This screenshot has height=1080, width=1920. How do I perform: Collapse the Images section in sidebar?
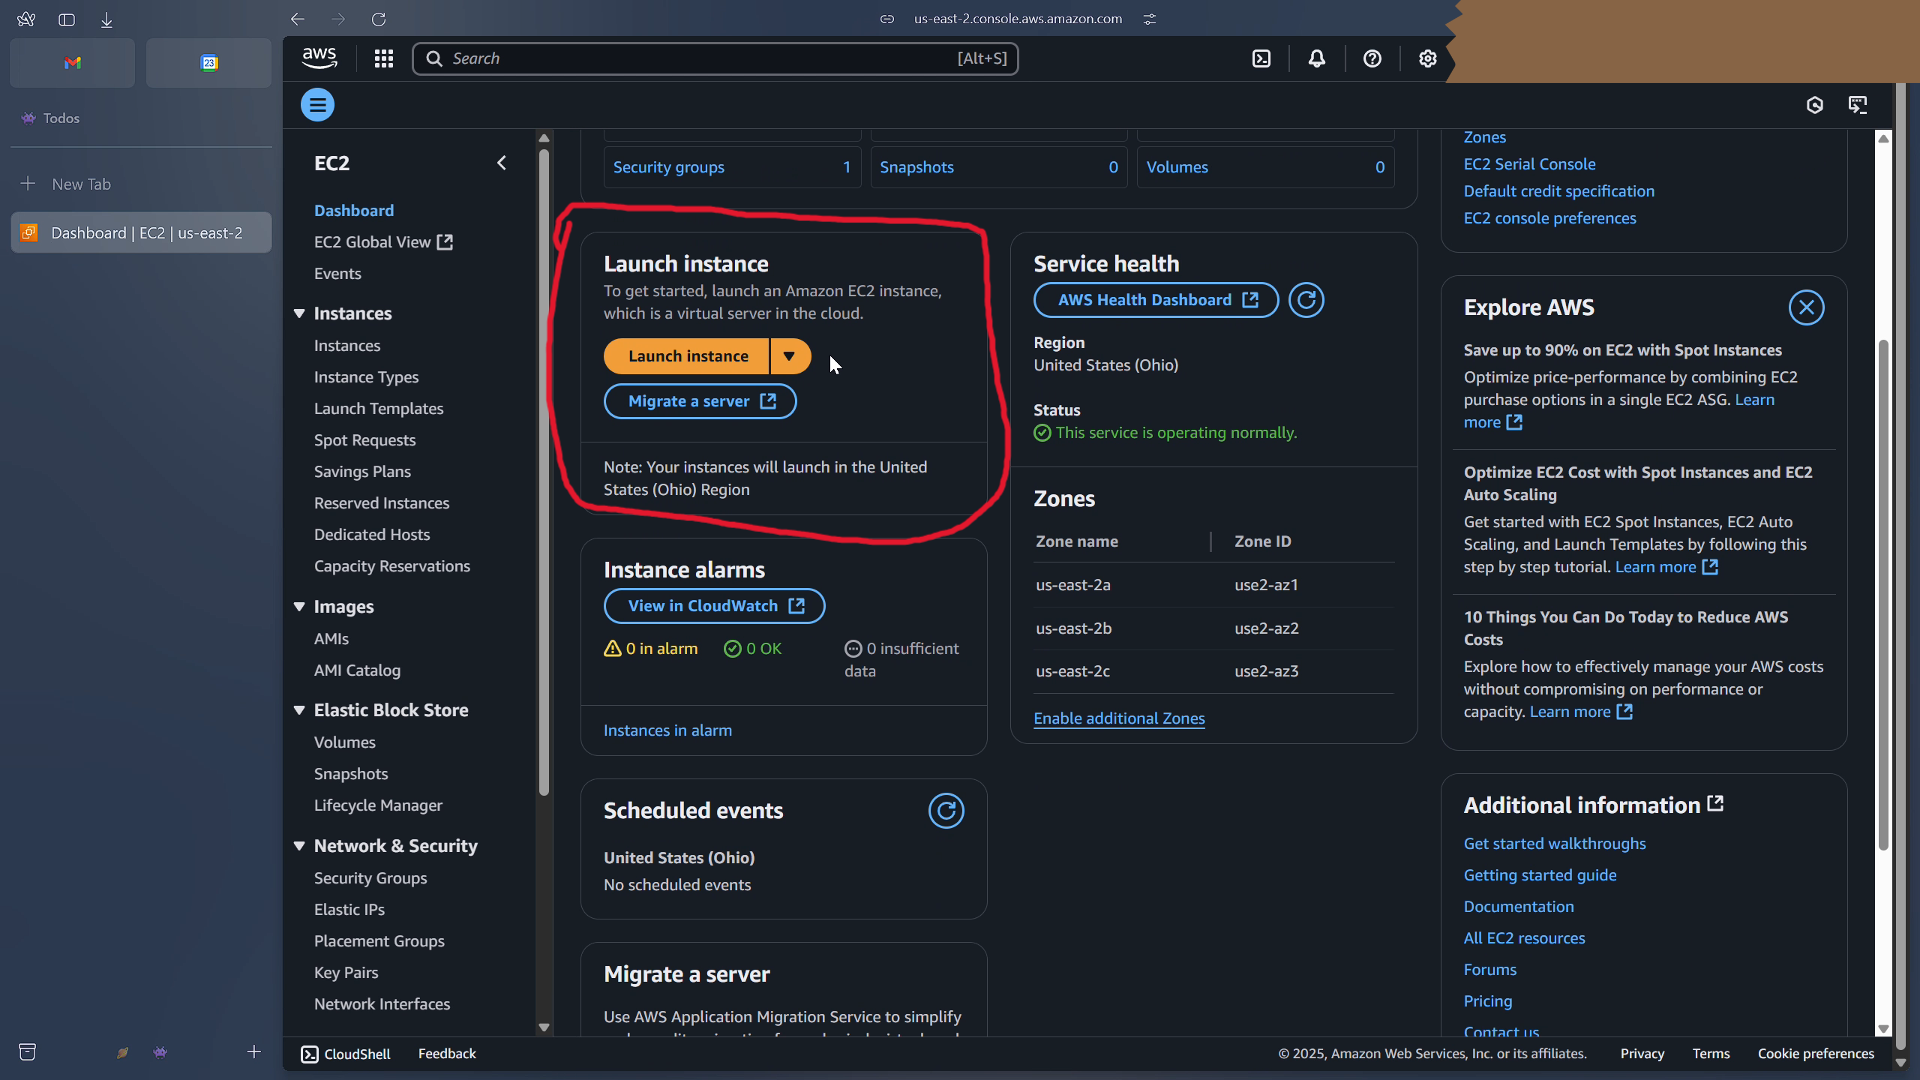click(299, 607)
